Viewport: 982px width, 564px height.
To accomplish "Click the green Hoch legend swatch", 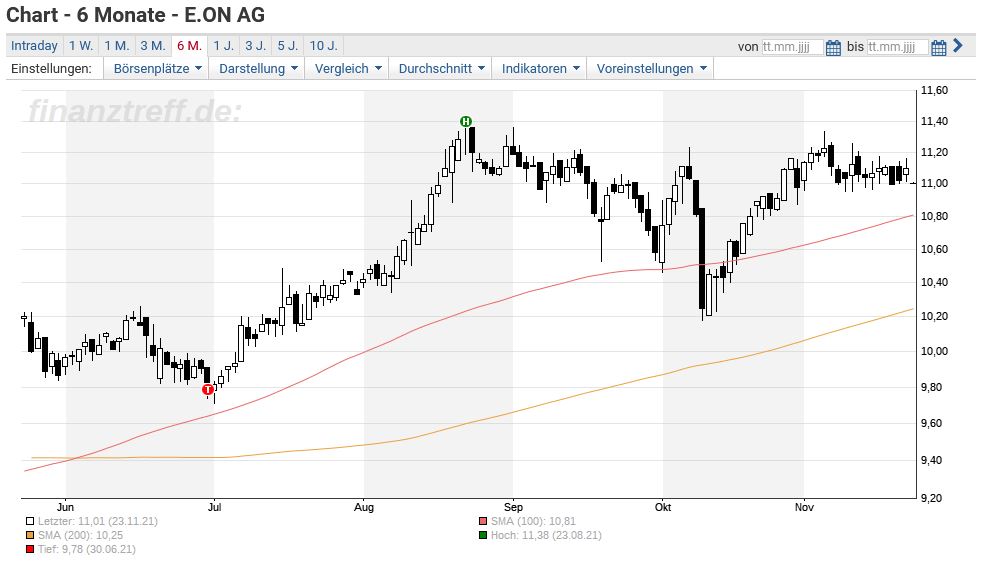I will tap(482, 535).
